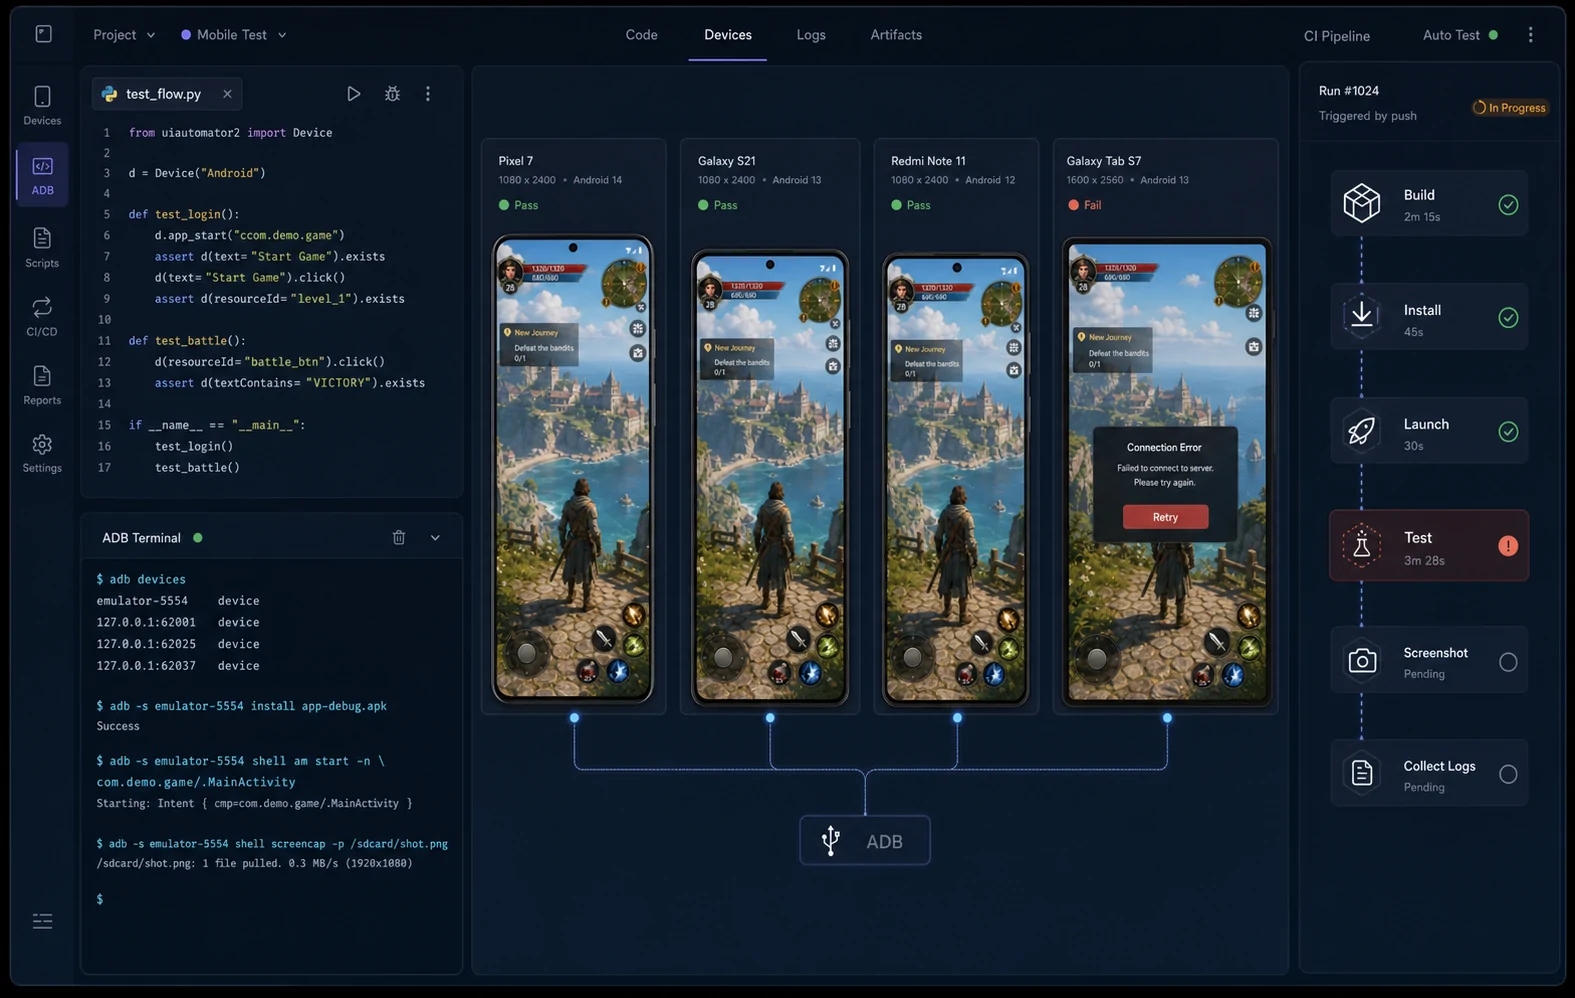Click Retry in the Connection Error dialog

tap(1165, 517)
